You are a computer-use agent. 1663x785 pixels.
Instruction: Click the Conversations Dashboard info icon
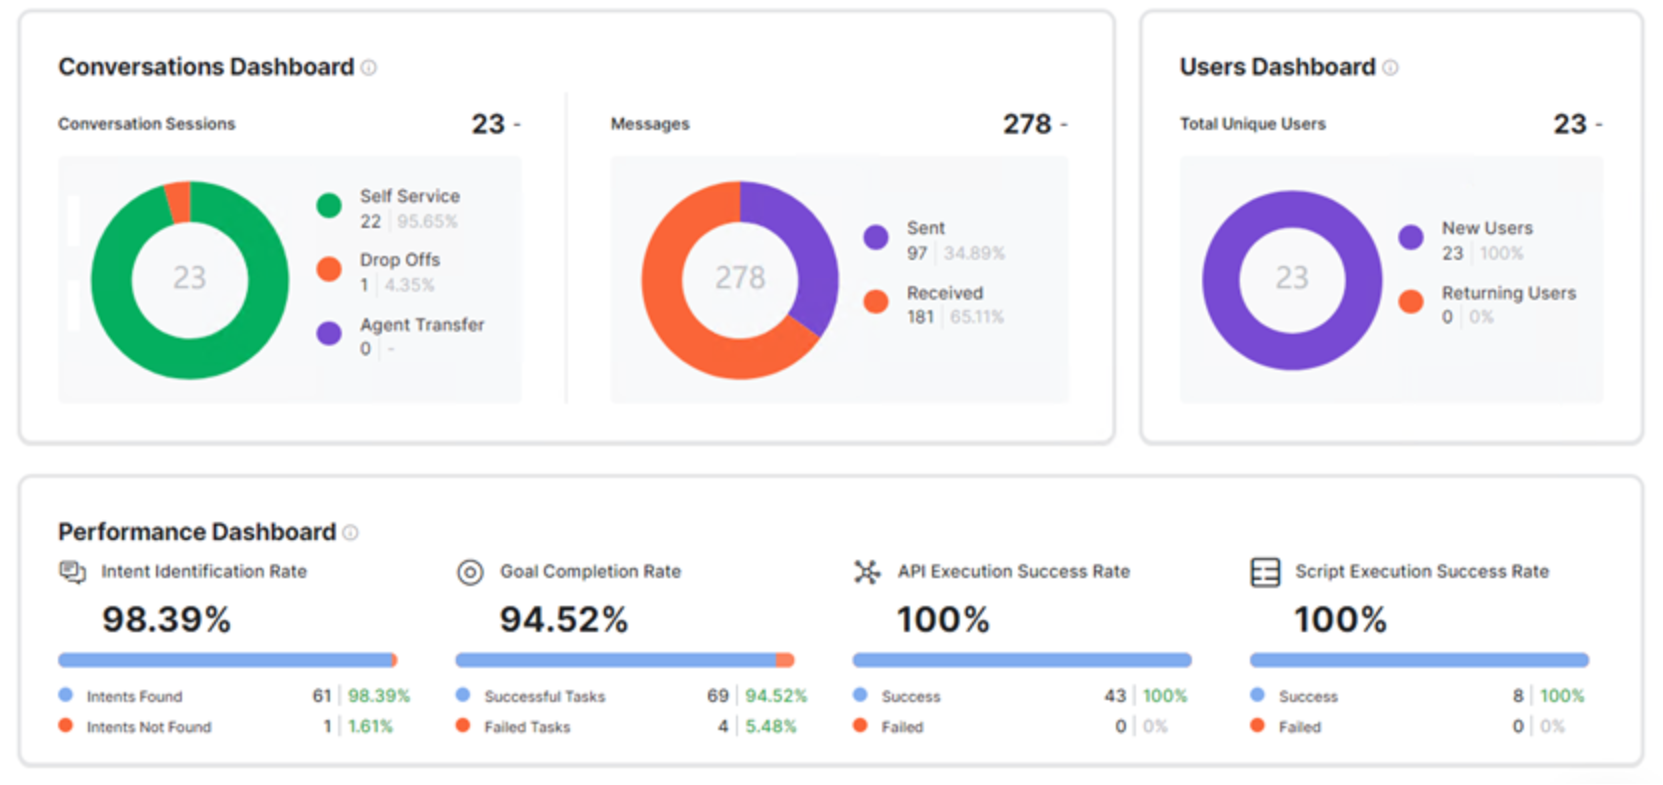369,67
